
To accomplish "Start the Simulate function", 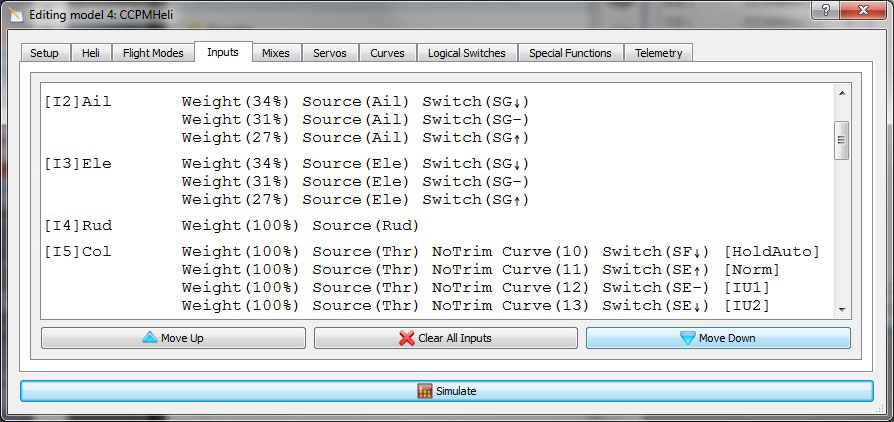I will [447, 391].
